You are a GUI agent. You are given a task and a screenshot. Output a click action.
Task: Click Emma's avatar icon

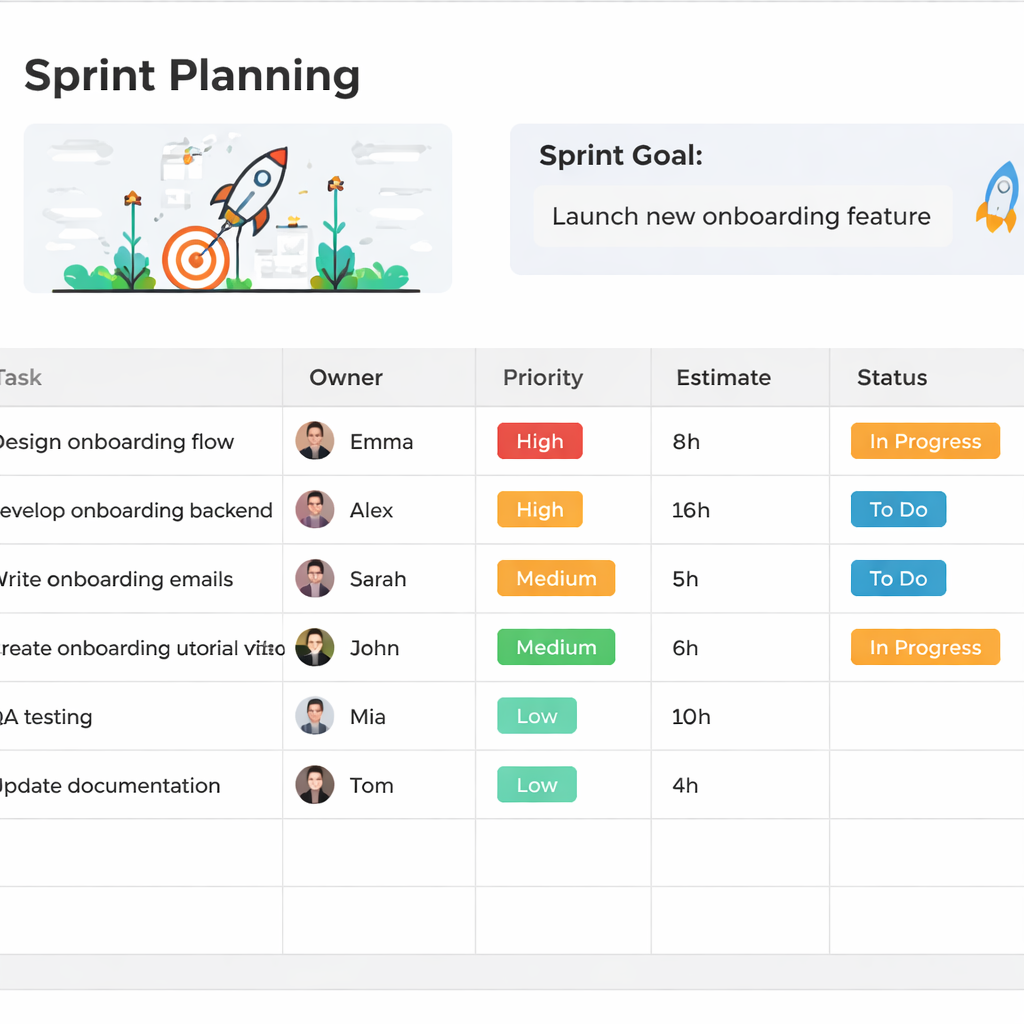(315, 441)
